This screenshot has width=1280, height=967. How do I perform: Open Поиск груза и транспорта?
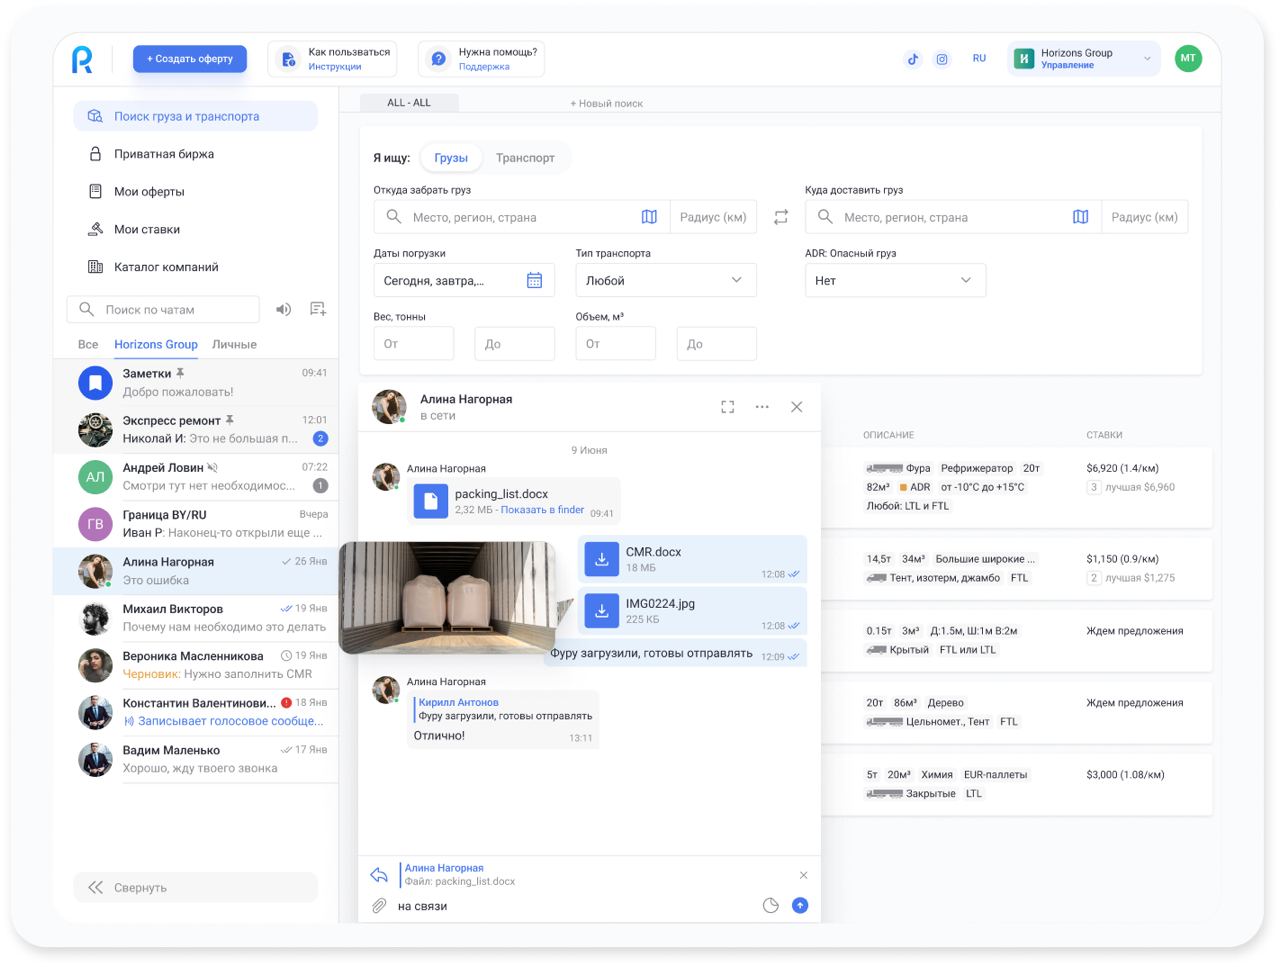[x=195, y=116]
